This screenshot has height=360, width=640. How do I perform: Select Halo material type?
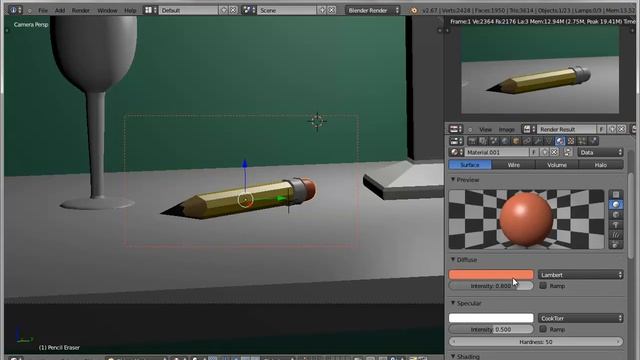601,165
